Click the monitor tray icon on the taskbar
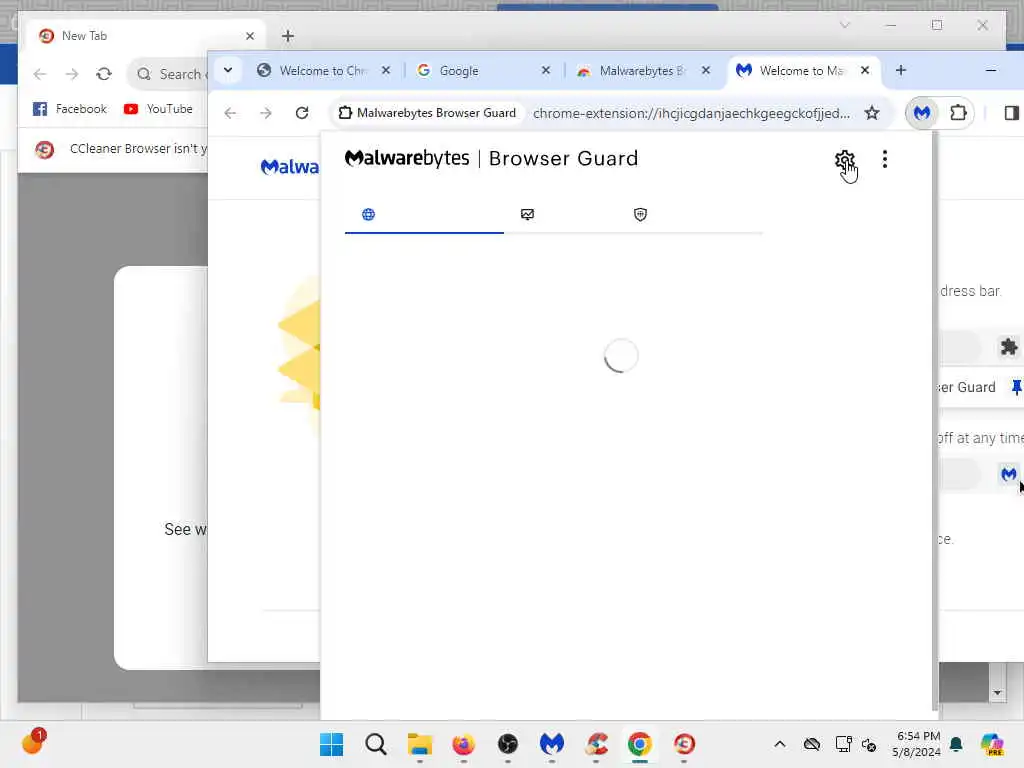Screen dimensions: 1024x768 pos(843,744)
